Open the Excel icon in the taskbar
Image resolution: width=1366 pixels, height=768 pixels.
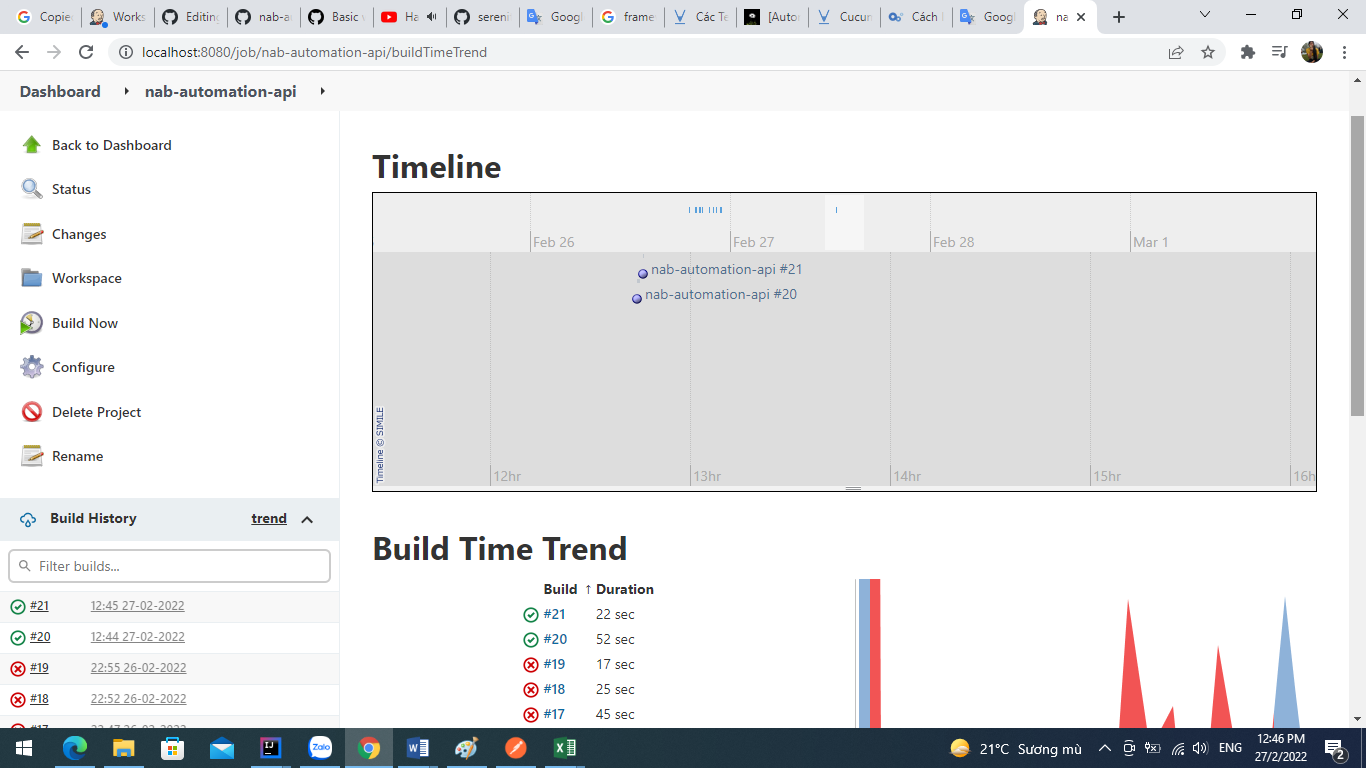(x=564, y=748)
